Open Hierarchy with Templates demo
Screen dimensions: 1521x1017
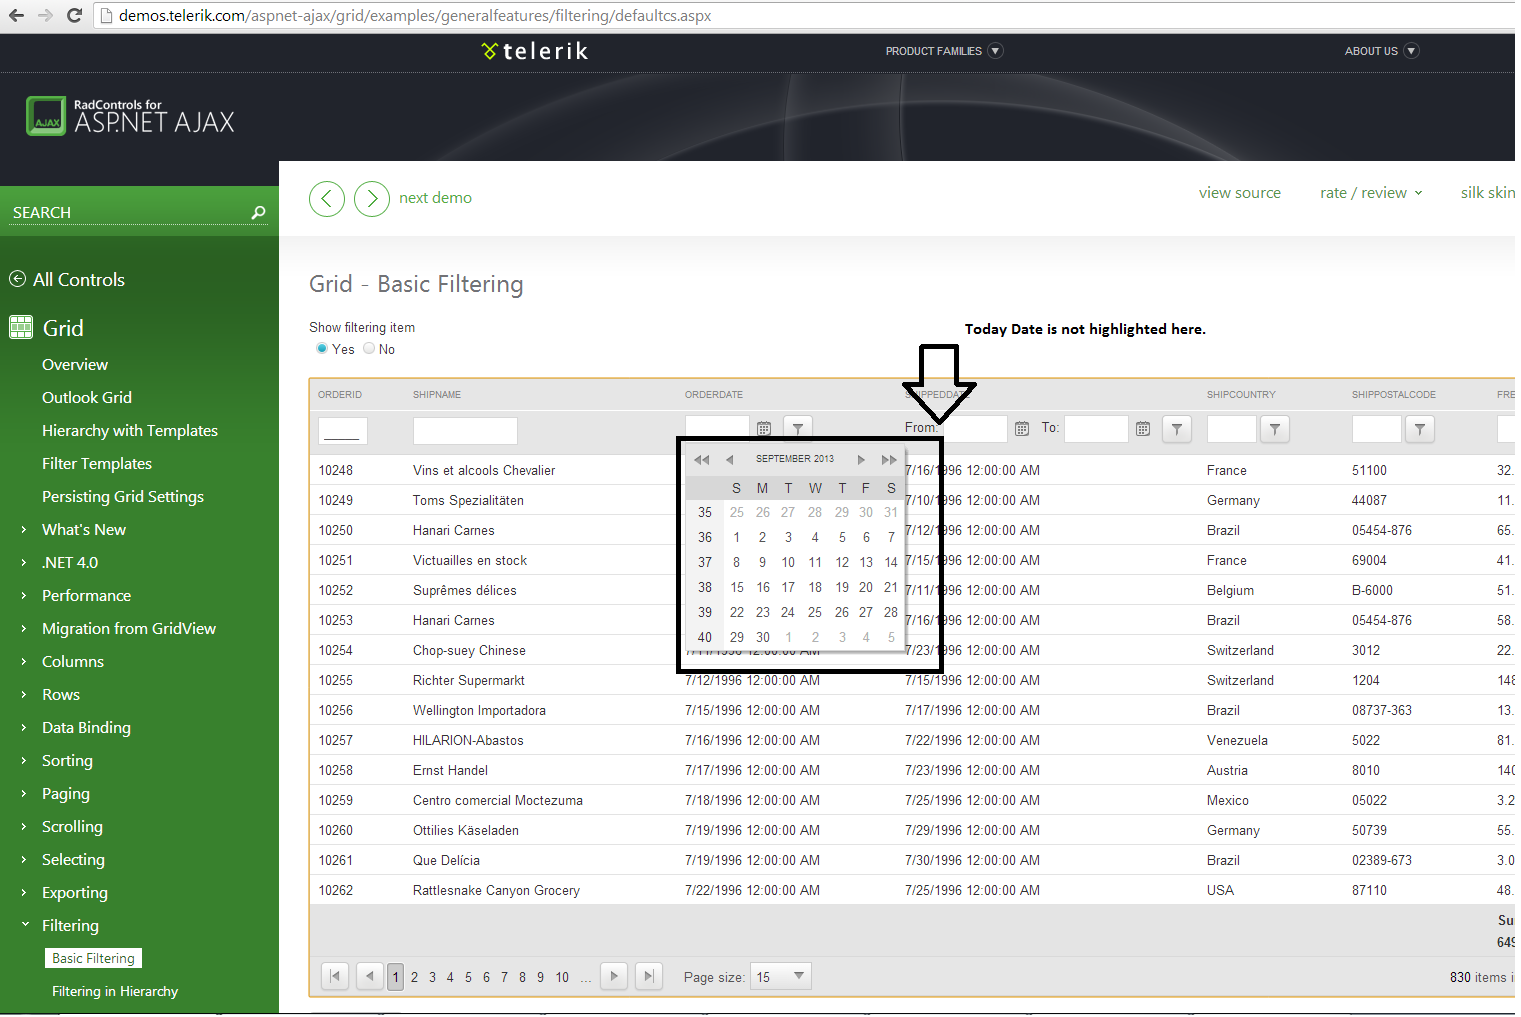tap(130, 431)
